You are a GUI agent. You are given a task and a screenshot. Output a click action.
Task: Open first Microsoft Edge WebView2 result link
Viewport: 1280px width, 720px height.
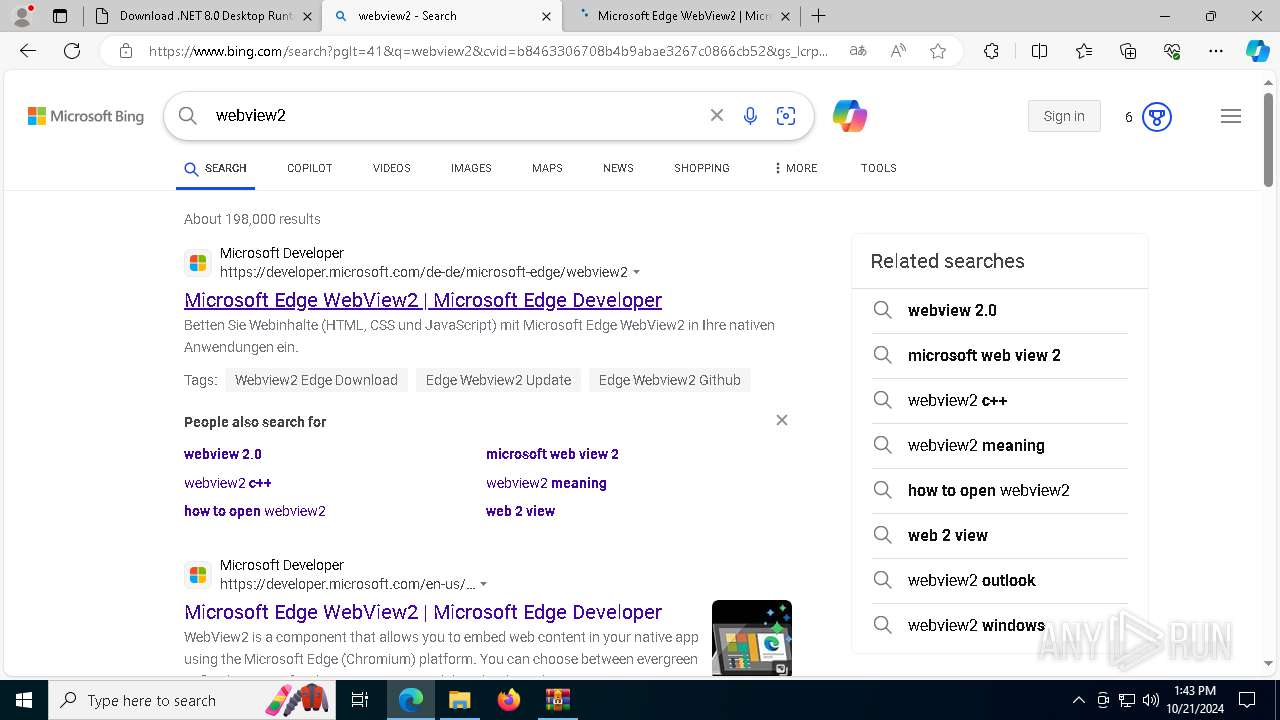click(x=423, y=300)
